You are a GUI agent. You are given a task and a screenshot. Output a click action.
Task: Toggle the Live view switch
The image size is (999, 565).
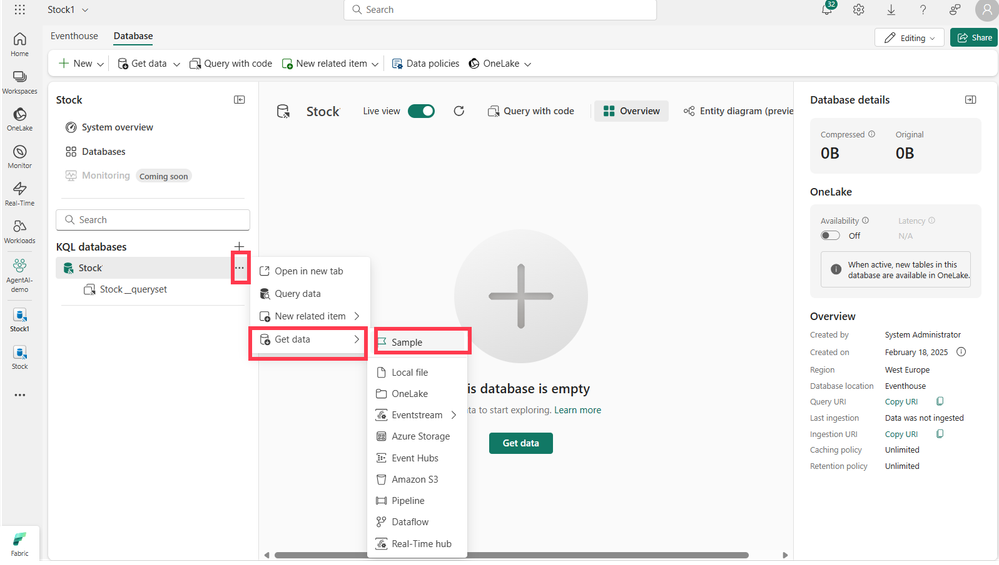tap(421, 111)
